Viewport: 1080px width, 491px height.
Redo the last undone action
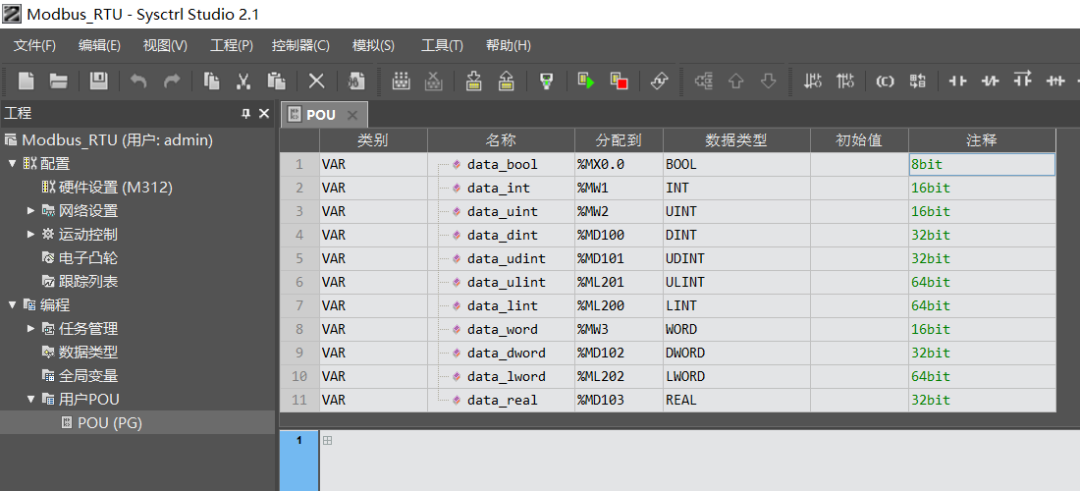tap(172, 81)
